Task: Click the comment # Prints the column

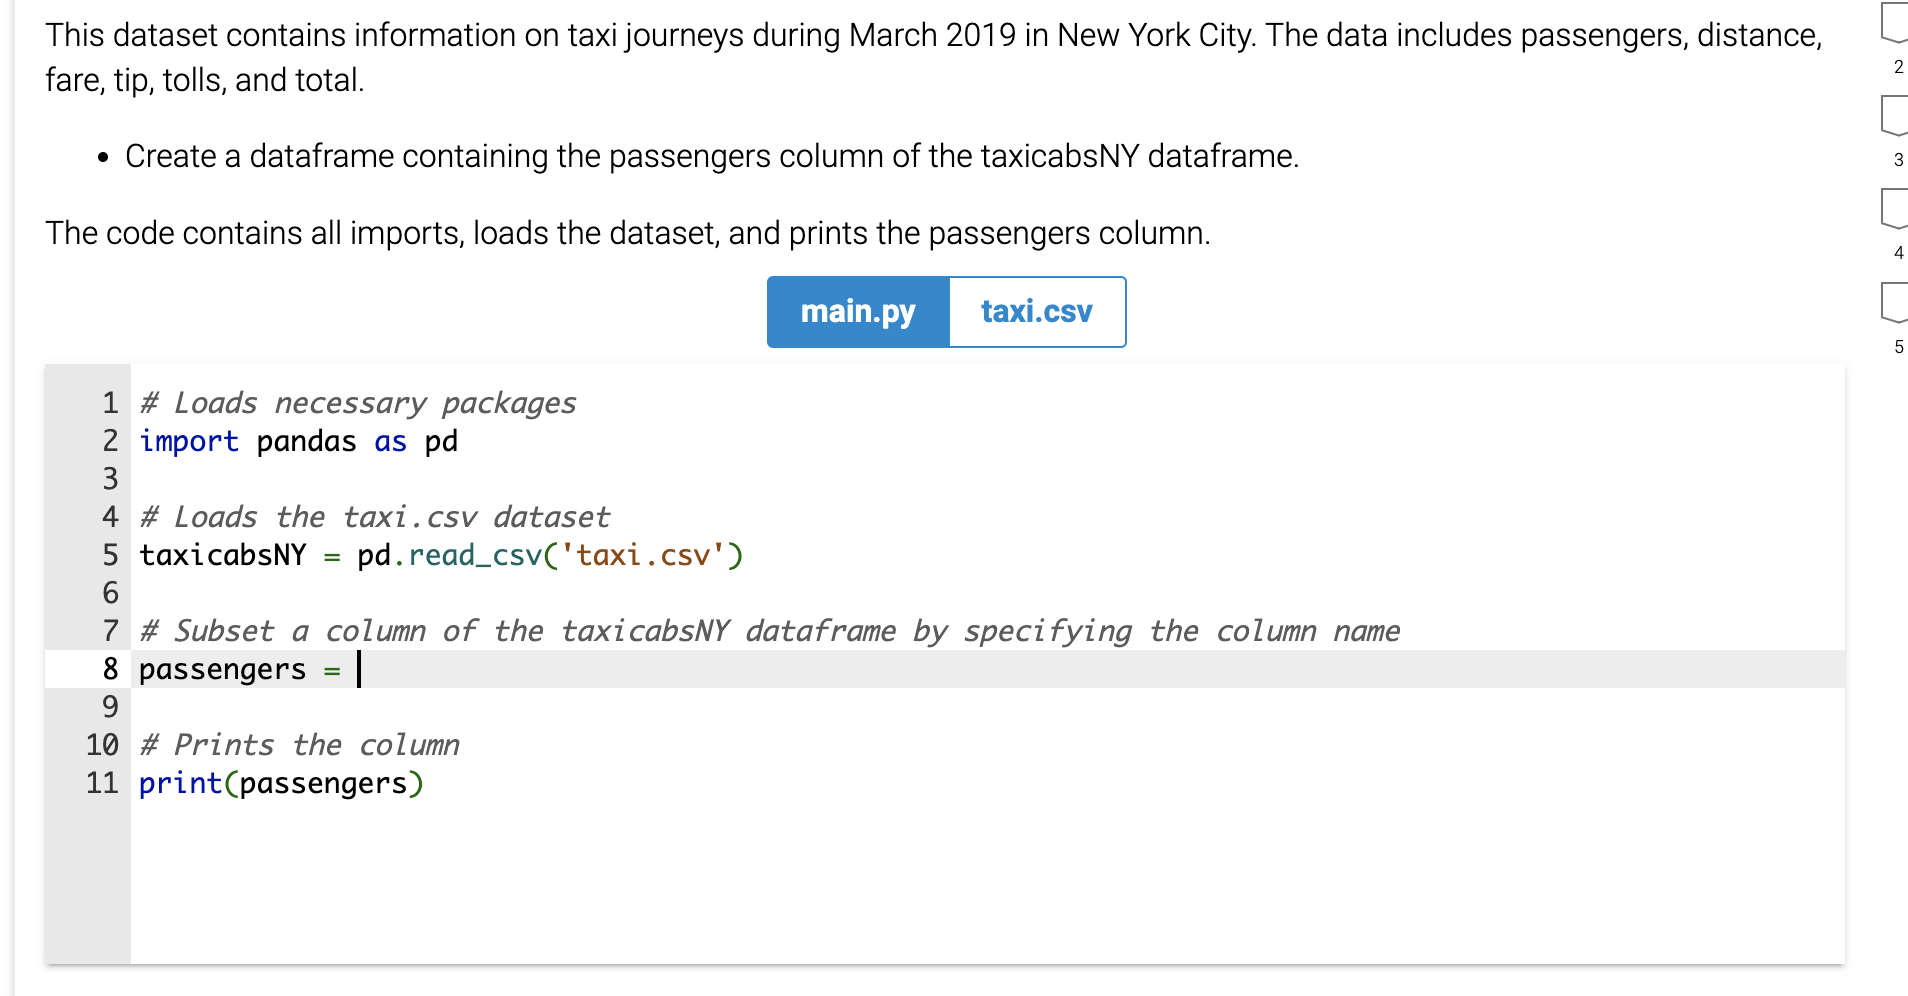Action: point(299,744)
